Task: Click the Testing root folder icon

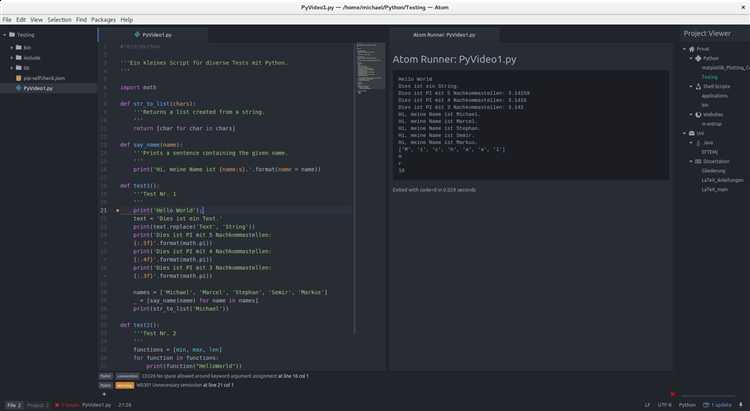Action: click(12, 35)
